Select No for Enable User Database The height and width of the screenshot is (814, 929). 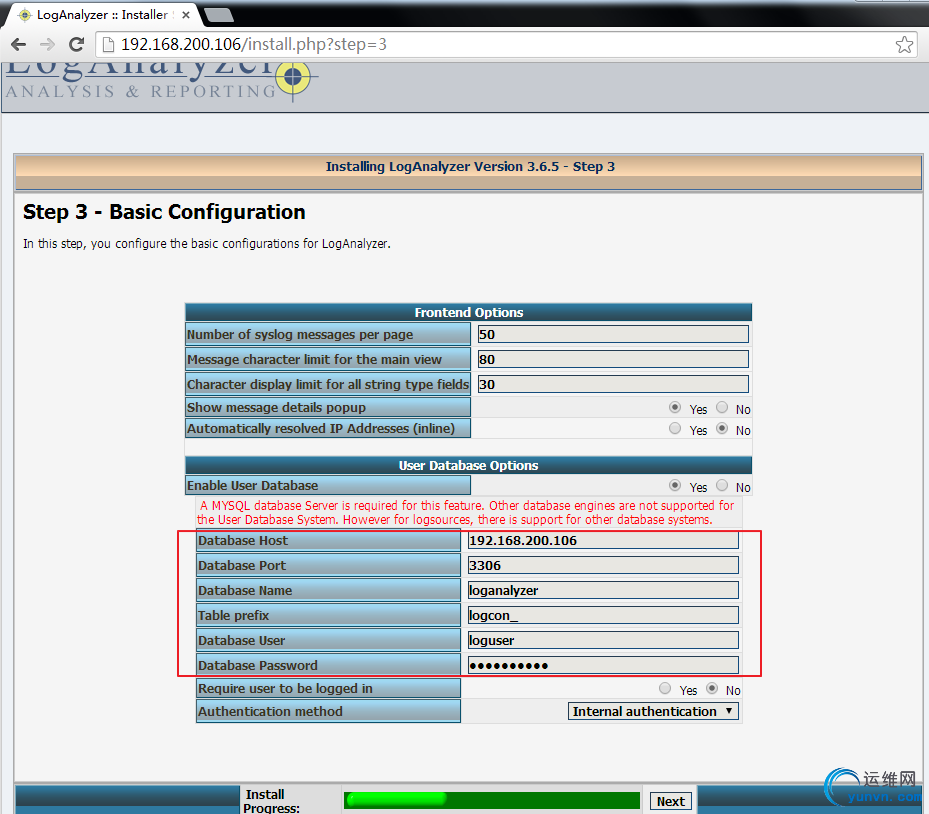pyautogui.click(x=722, y=485)
